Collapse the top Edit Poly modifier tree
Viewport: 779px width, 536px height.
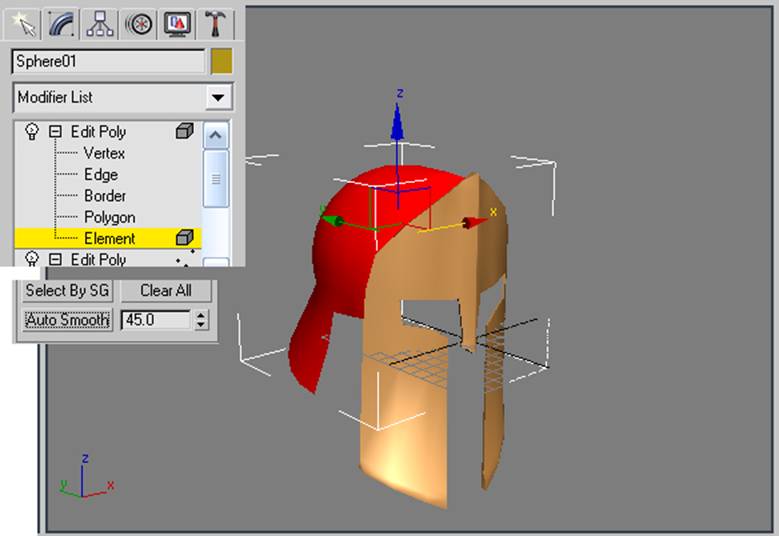(55, 132)
